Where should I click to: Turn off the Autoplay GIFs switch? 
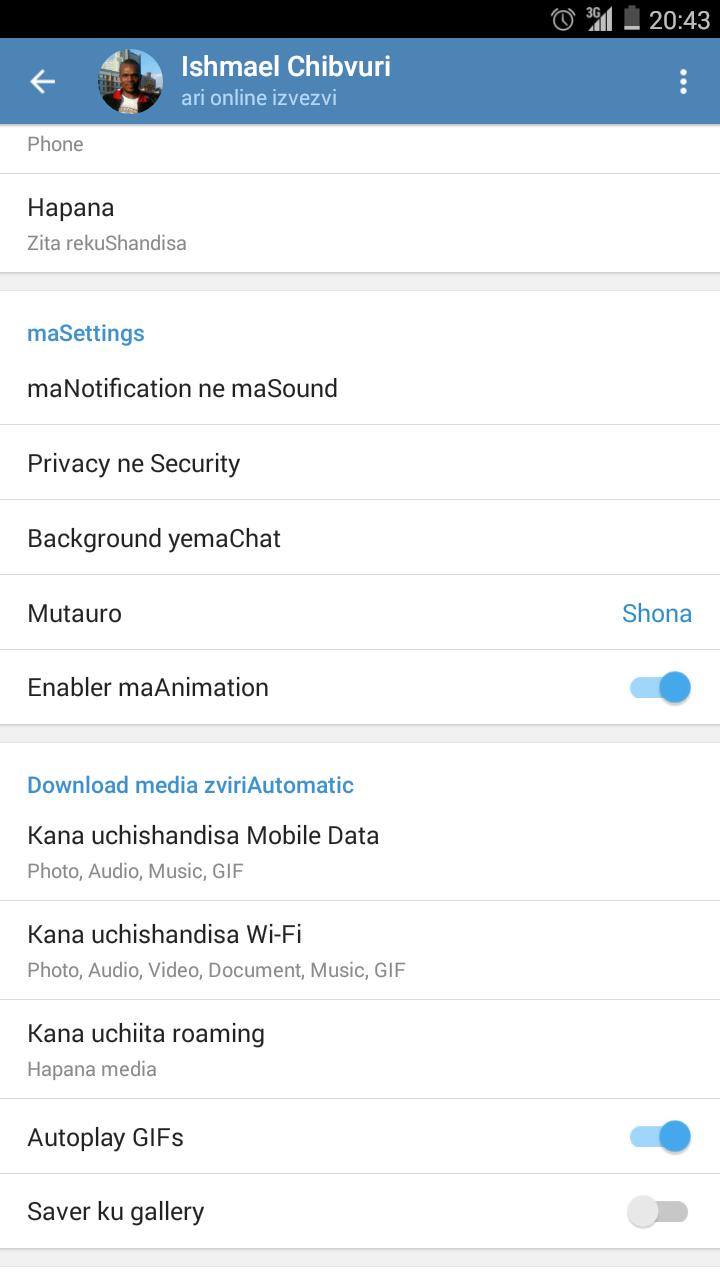(660, 1137)
